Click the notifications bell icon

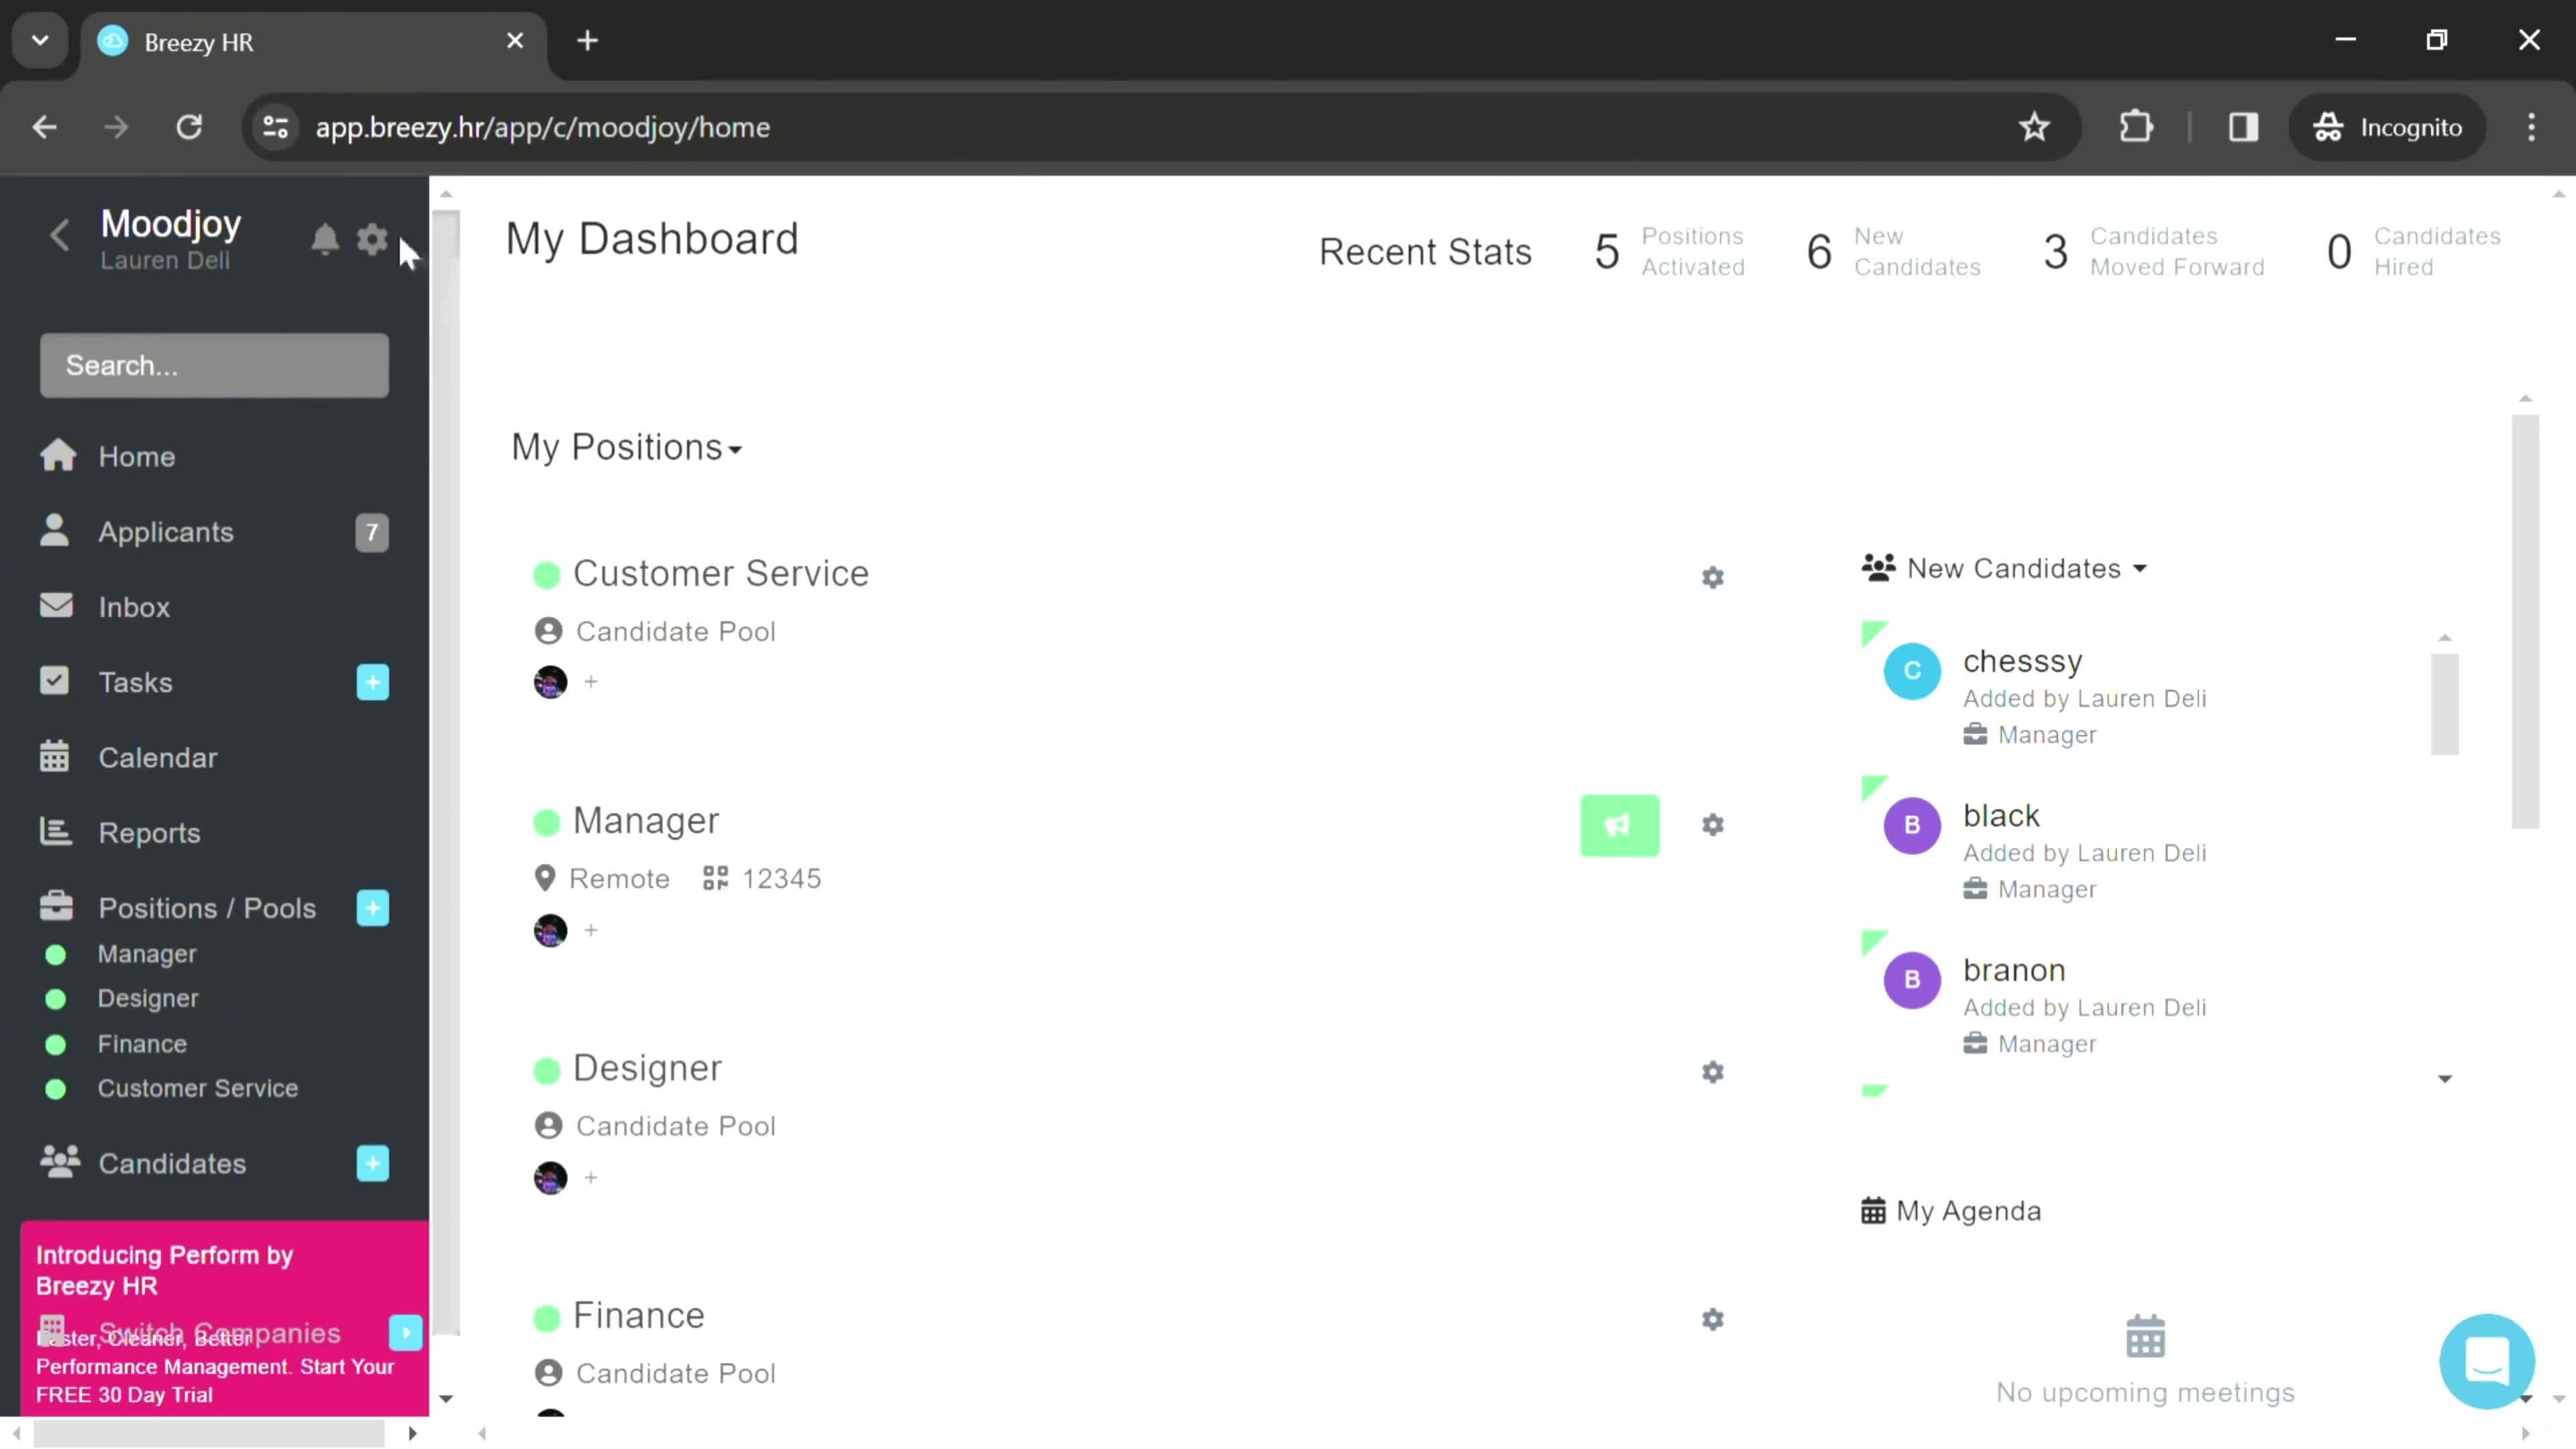pyautogui.click(x=325, y=239)
